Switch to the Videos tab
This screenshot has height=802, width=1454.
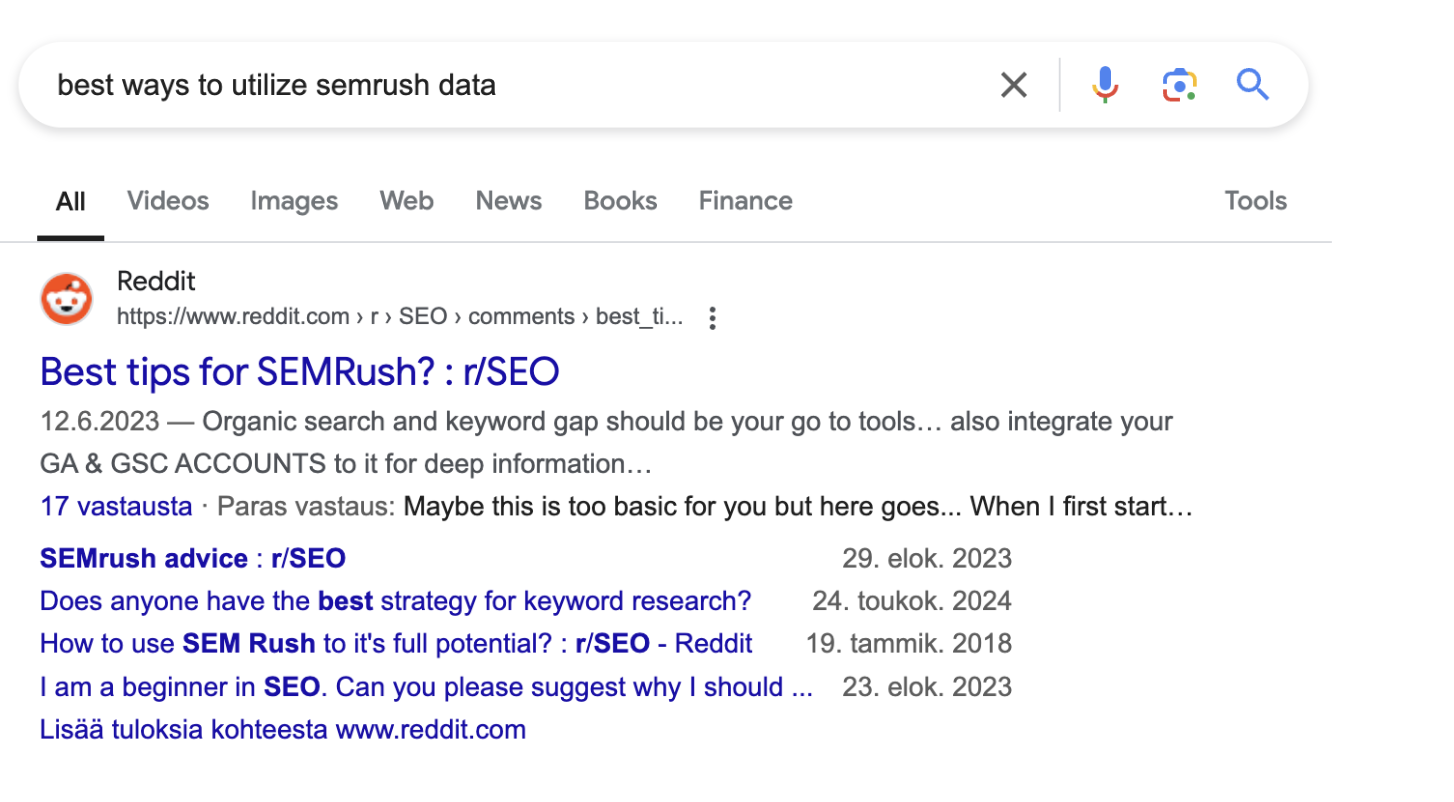[168, 201]
